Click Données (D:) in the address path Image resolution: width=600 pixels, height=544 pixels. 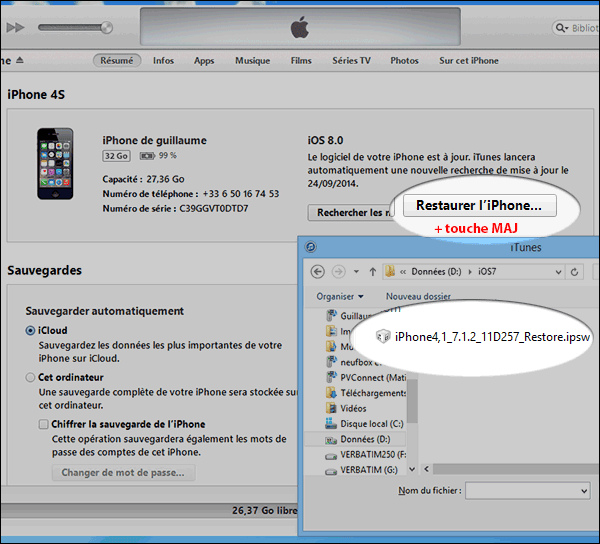click(436, 272)
